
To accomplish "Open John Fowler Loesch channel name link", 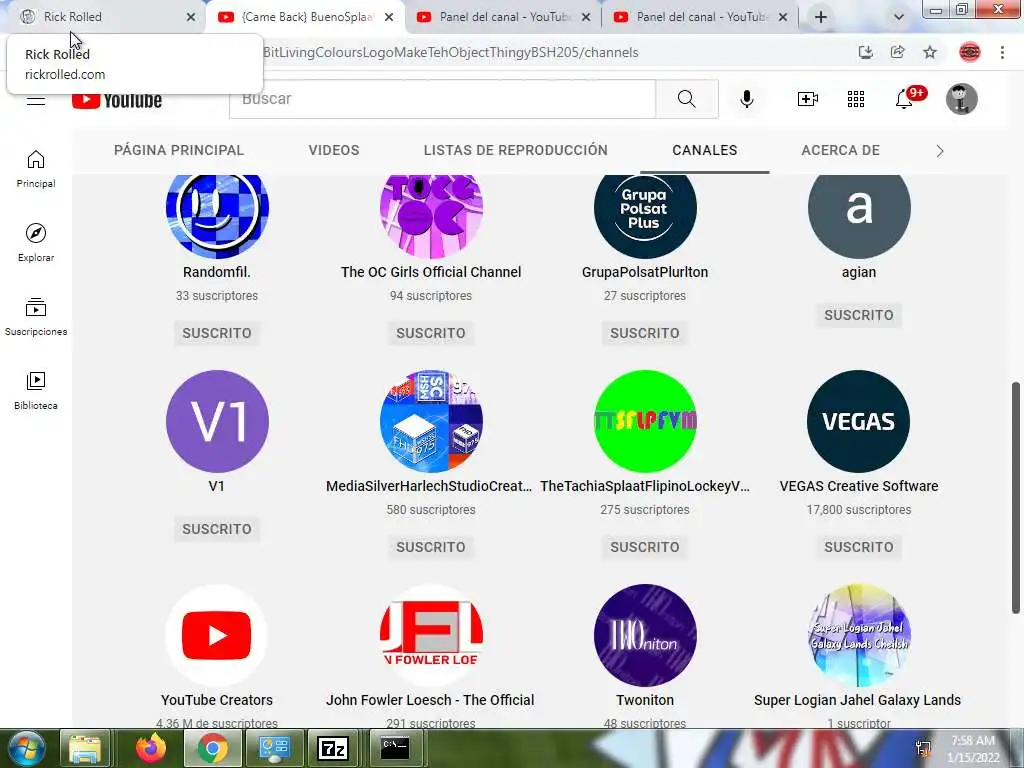I will point(430,700).
